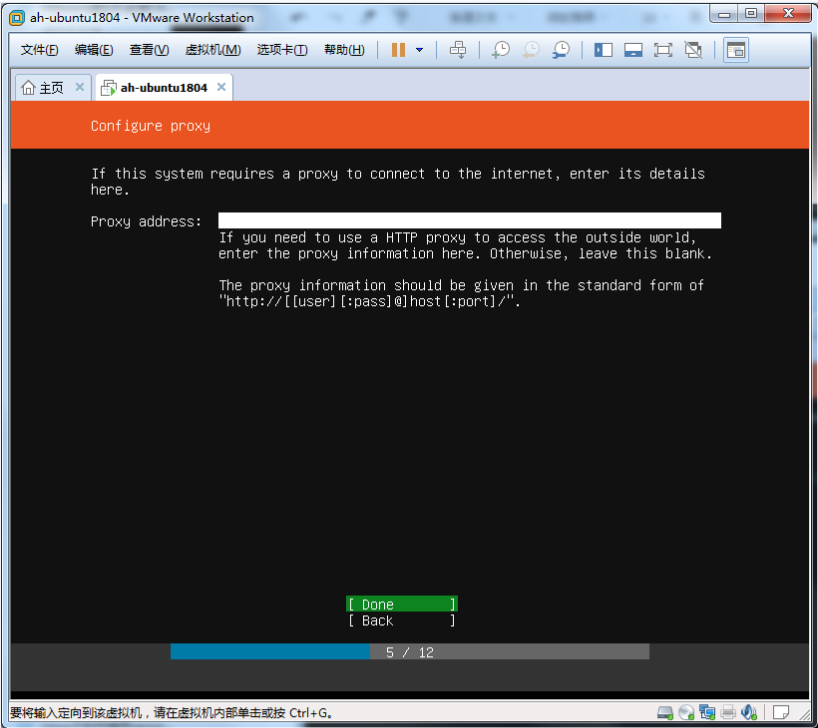Open the power options dropdown arrow
Viewport: 818px width, 728px height.
tap(419, 50)
